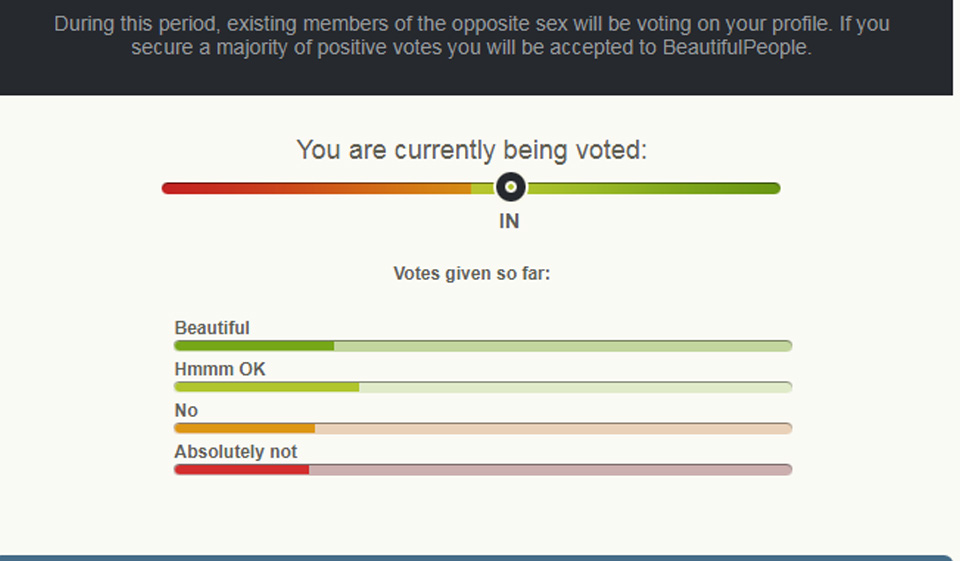Select the "Beautiful" vote label

tap(212, 328)
